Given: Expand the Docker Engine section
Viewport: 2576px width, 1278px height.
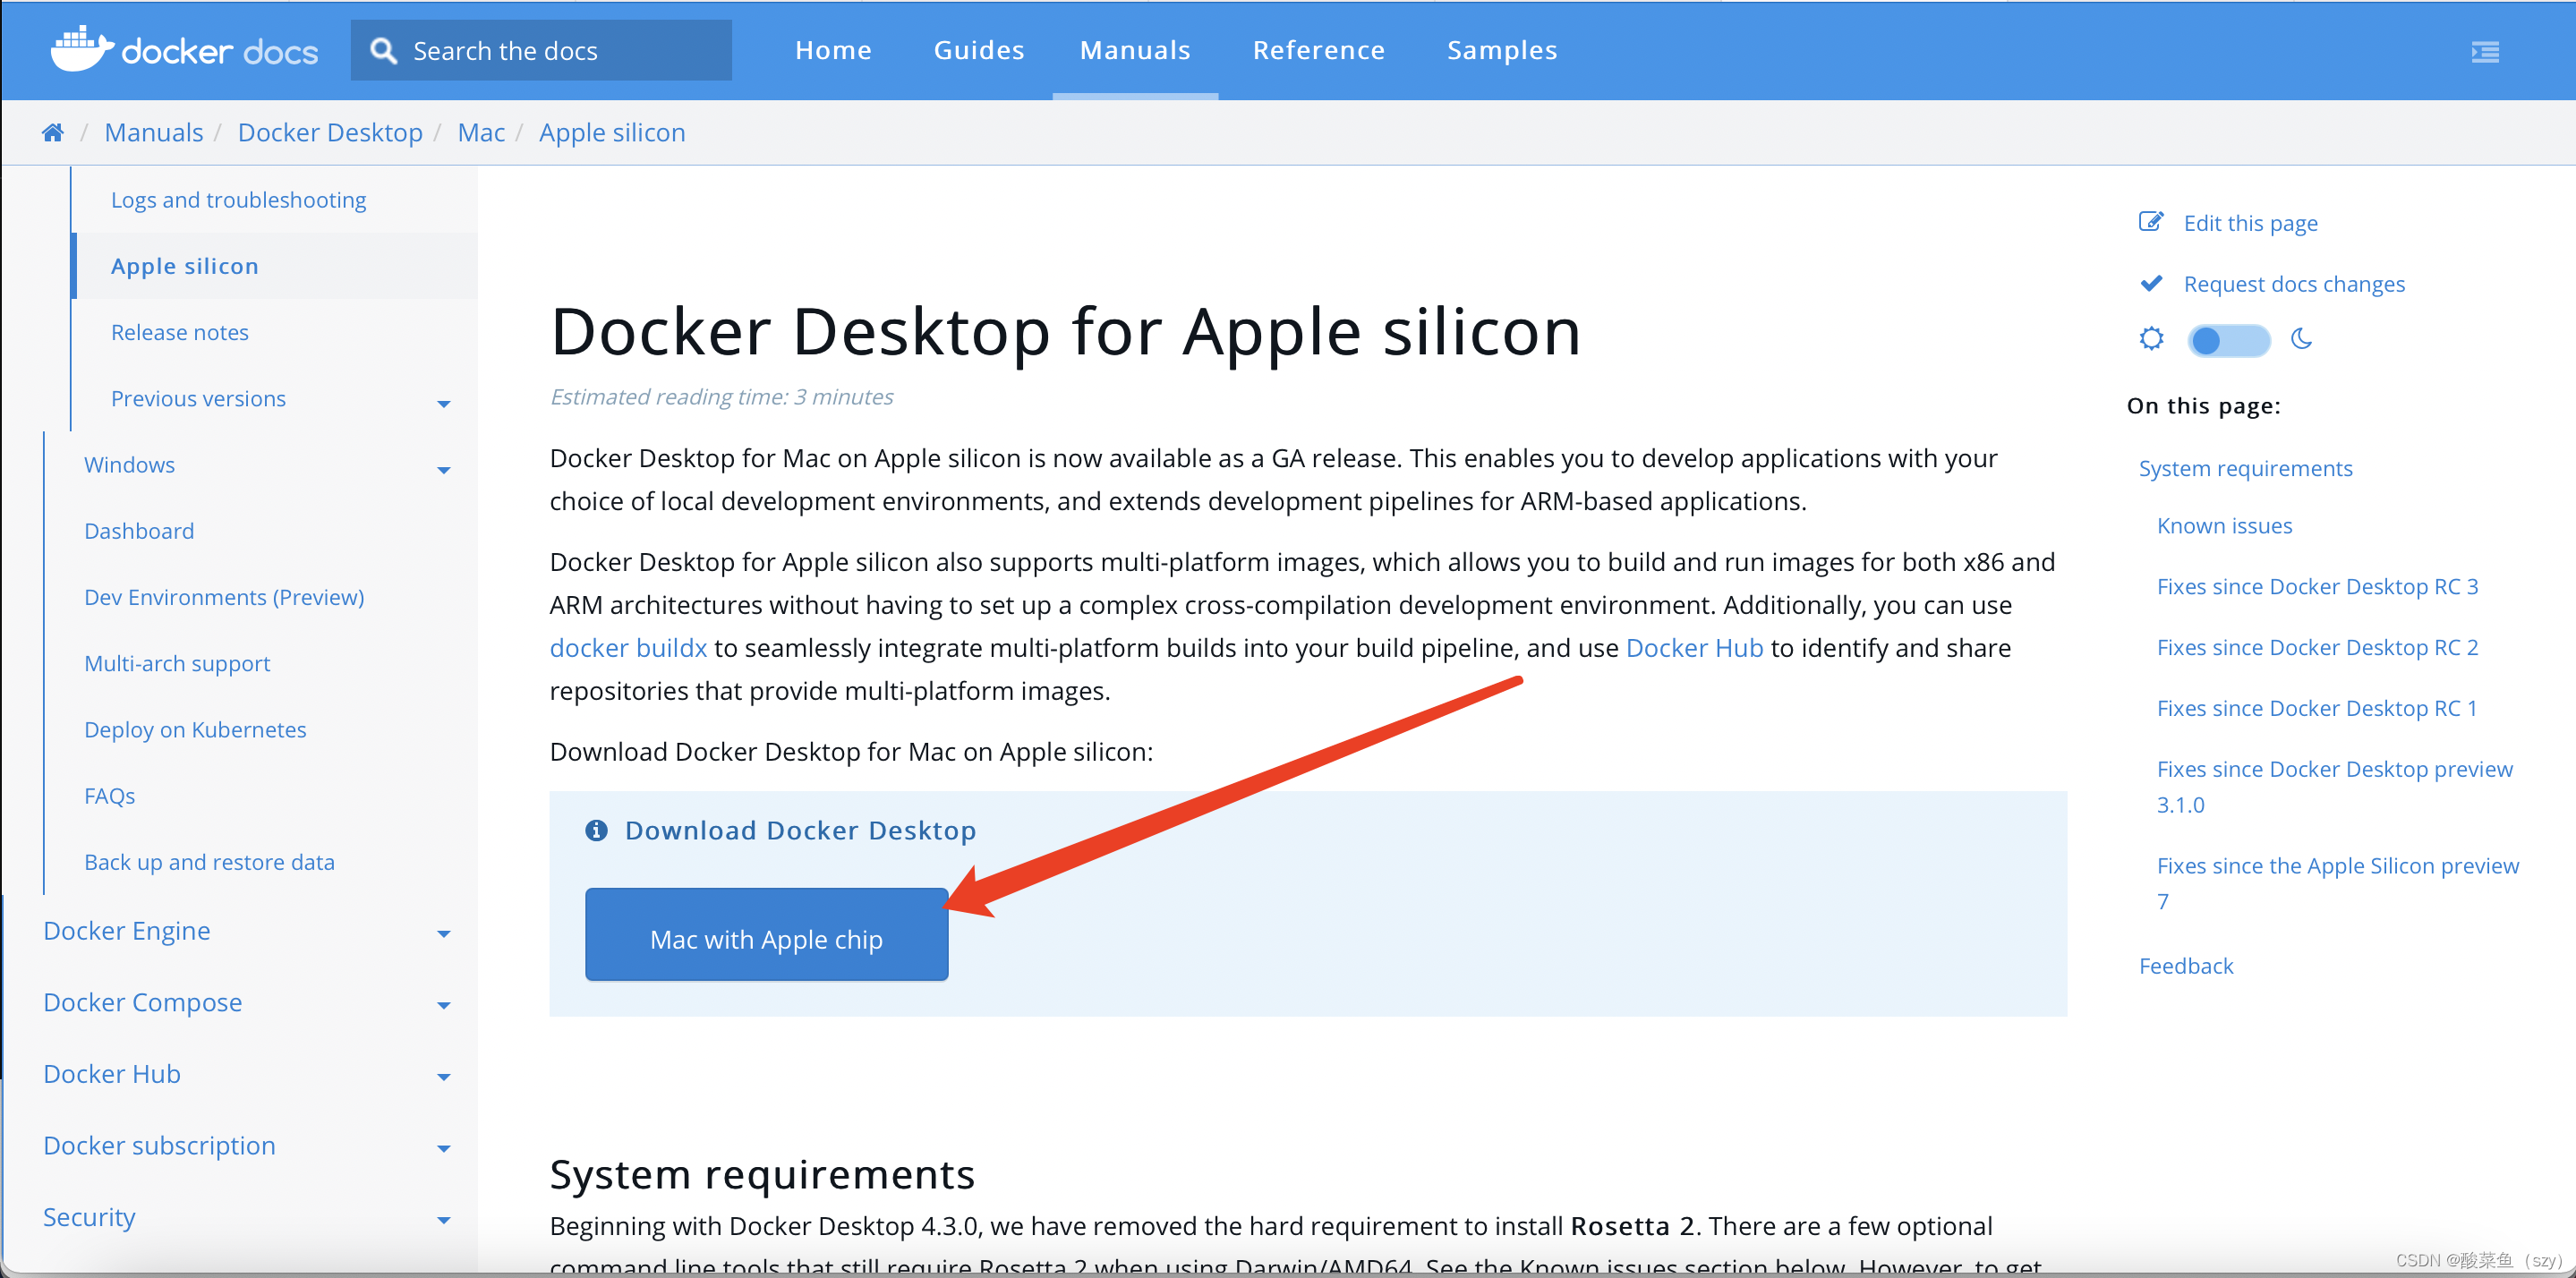Looking at the screenshot, I should (444, 934).
